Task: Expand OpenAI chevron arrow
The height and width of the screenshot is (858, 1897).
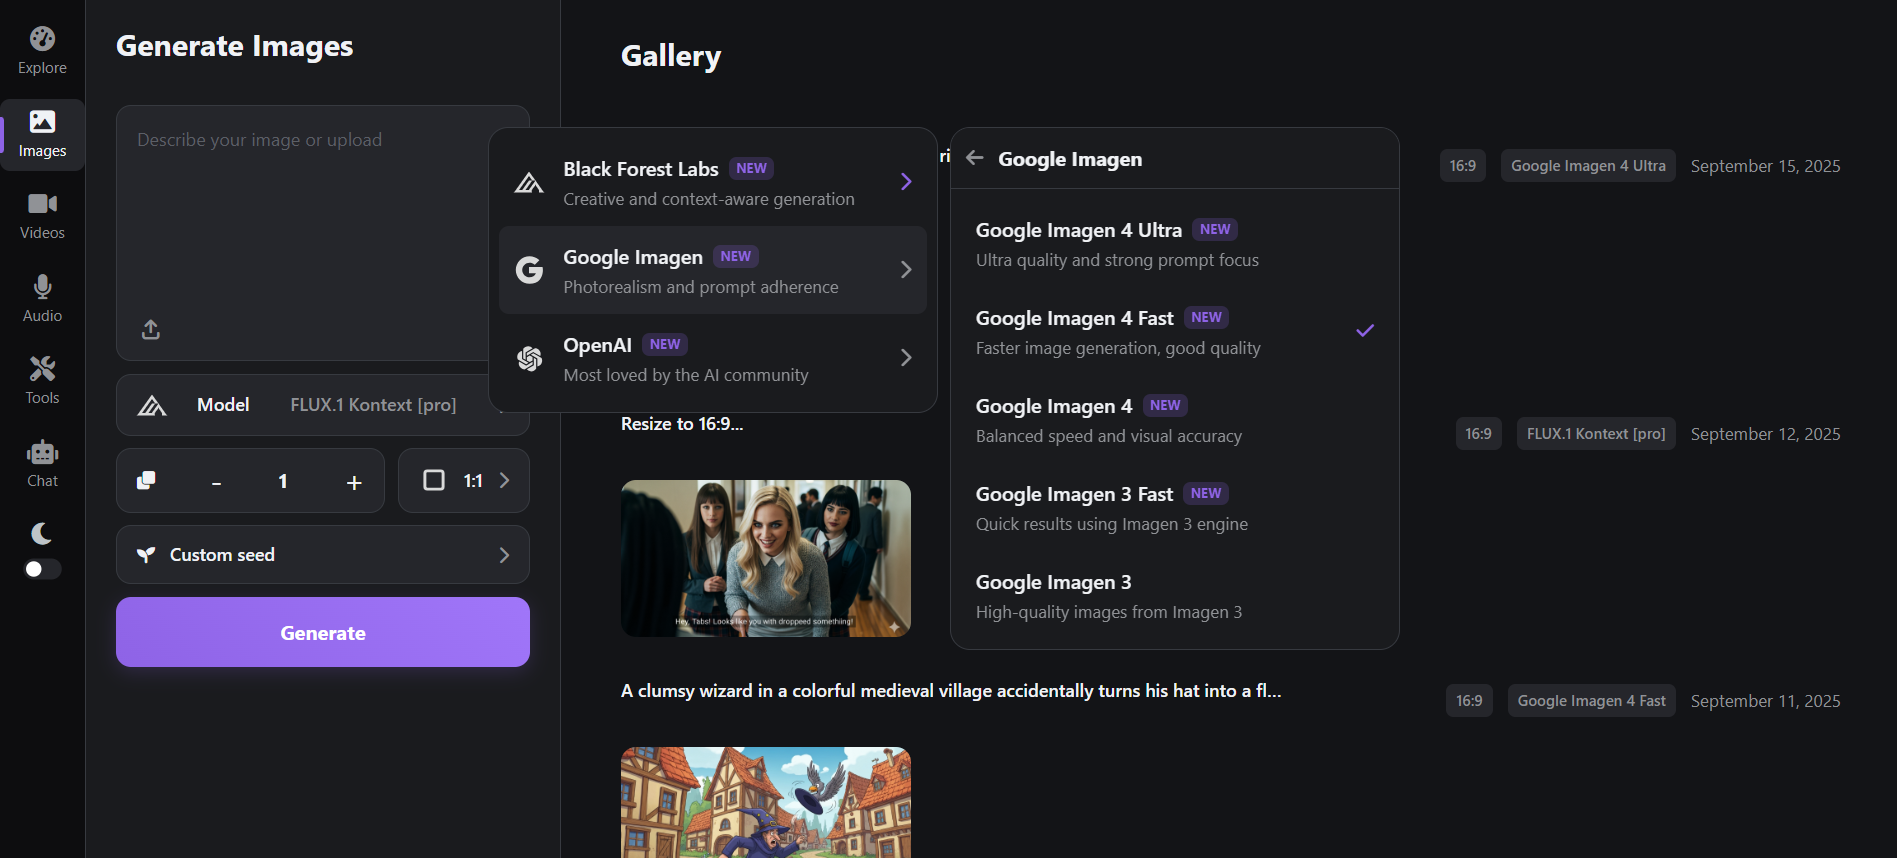Action: (906, 358)
